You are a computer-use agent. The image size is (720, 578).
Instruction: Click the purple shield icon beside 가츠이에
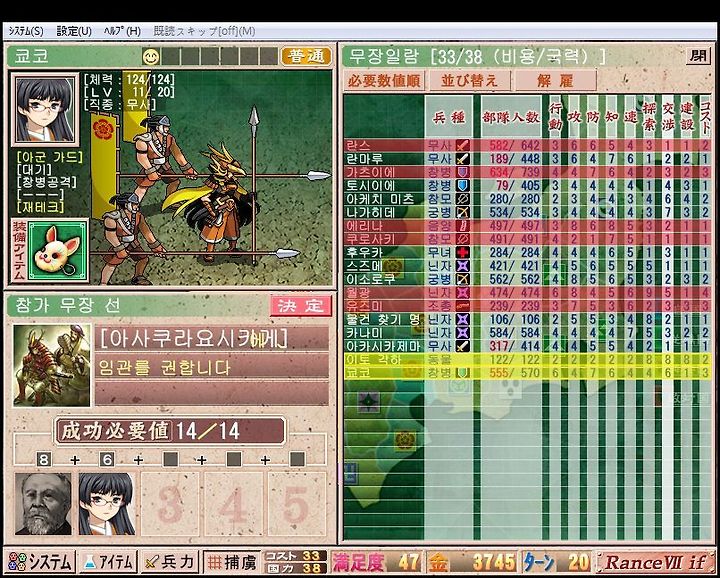pyautogui.click(x=462, y=173)
